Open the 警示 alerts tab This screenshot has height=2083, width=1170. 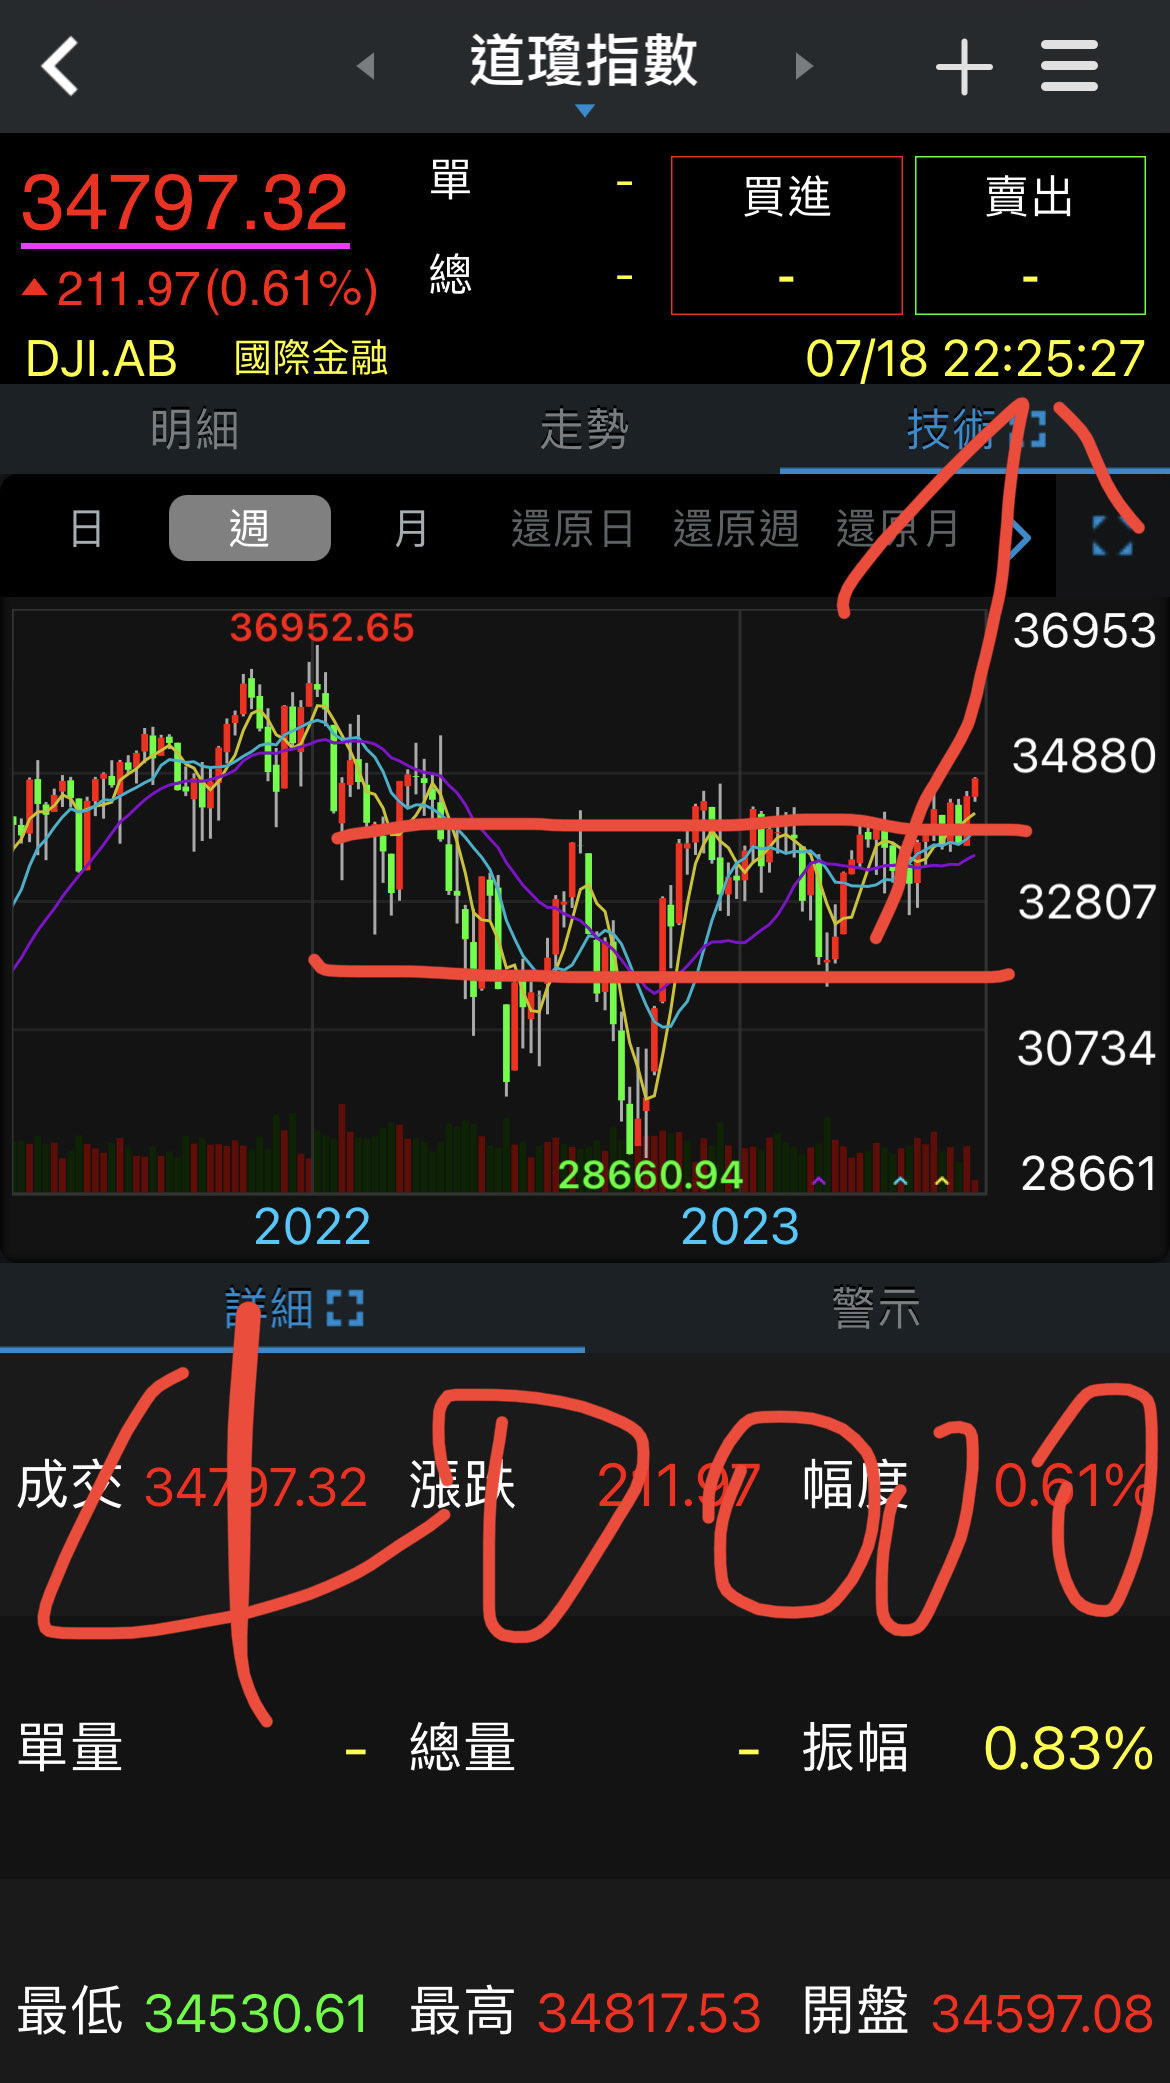pos(877,1308)
